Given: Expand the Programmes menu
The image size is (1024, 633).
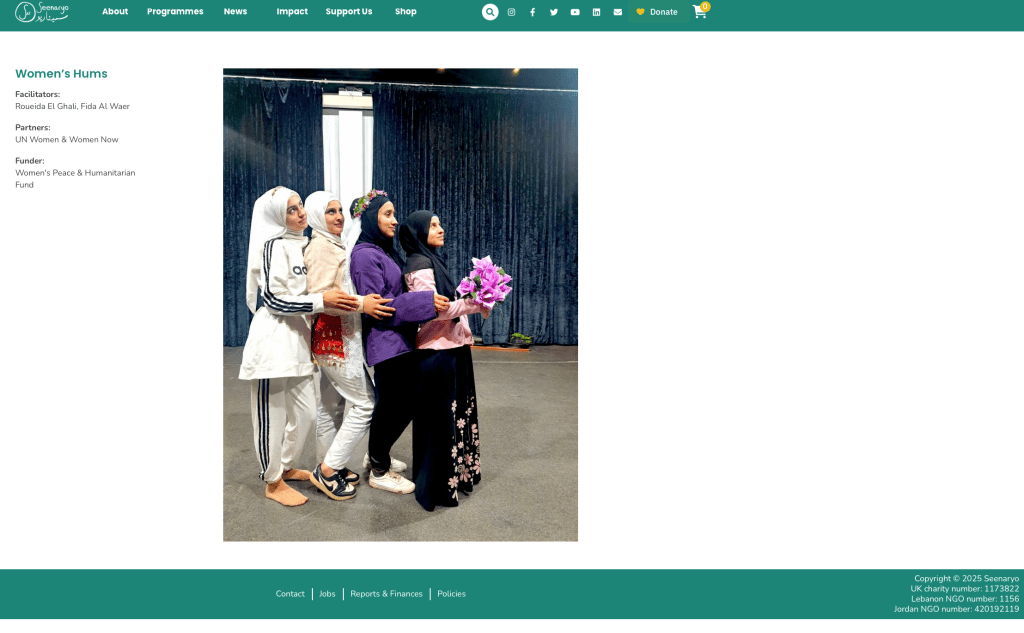Looking at the screenshot, I should pos(175,12).
